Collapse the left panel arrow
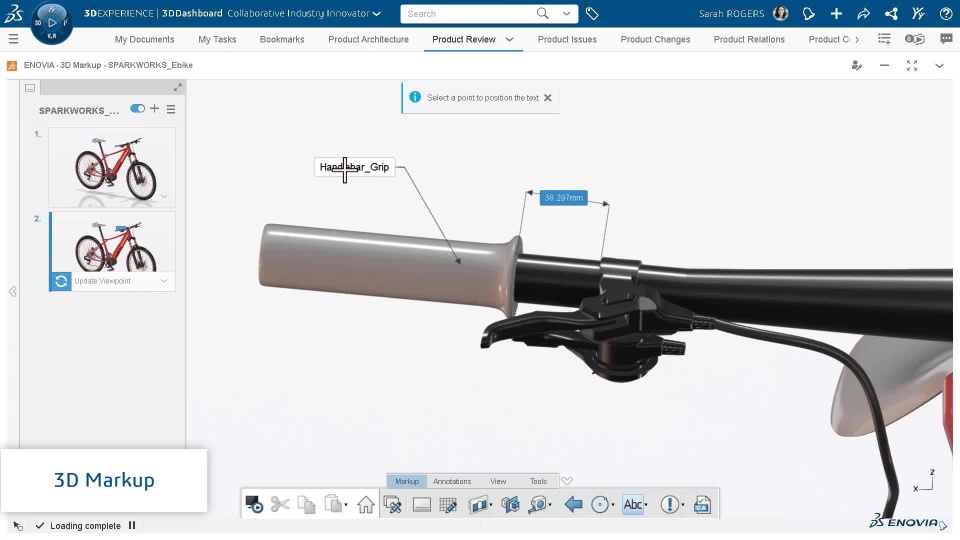This screenshot has width=960, height=540. coord(12,291)
